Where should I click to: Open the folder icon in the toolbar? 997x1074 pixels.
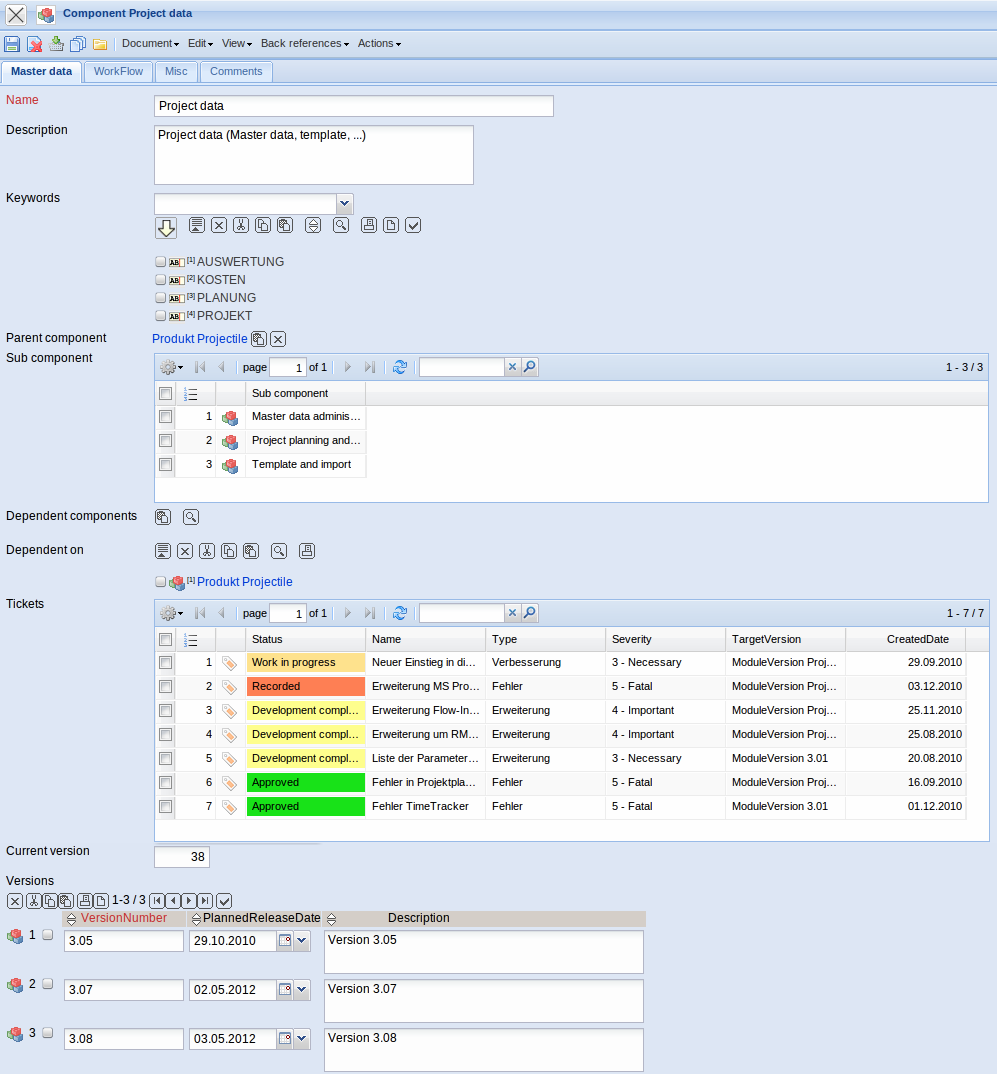coord(100,43)
